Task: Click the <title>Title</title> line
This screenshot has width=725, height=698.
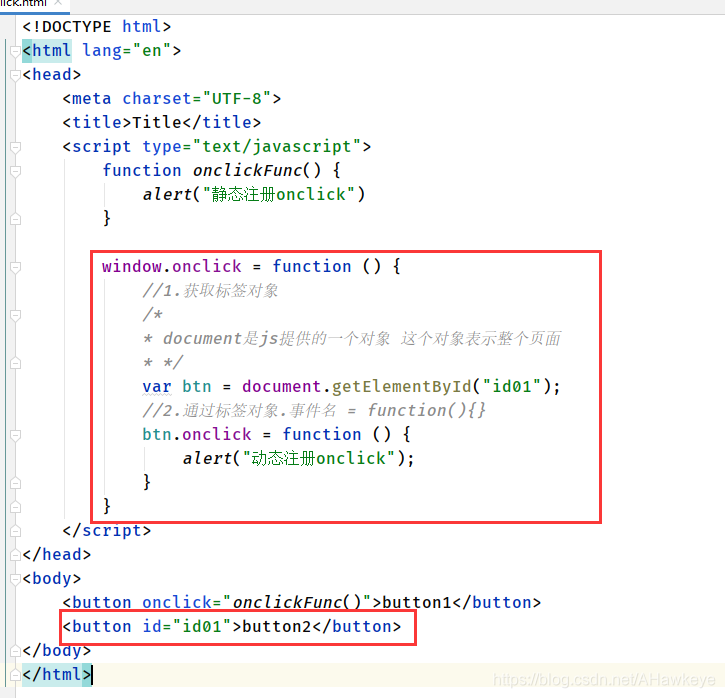Action: click(x=162, y=122)
